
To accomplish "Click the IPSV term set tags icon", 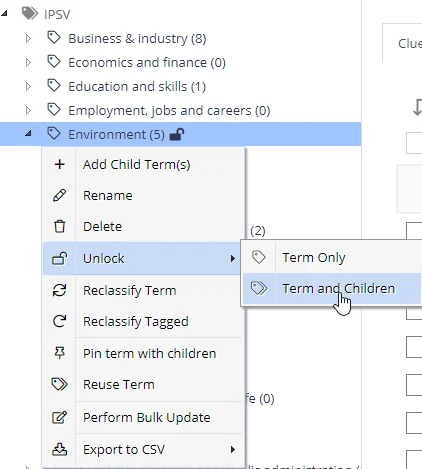I will 30,14.
